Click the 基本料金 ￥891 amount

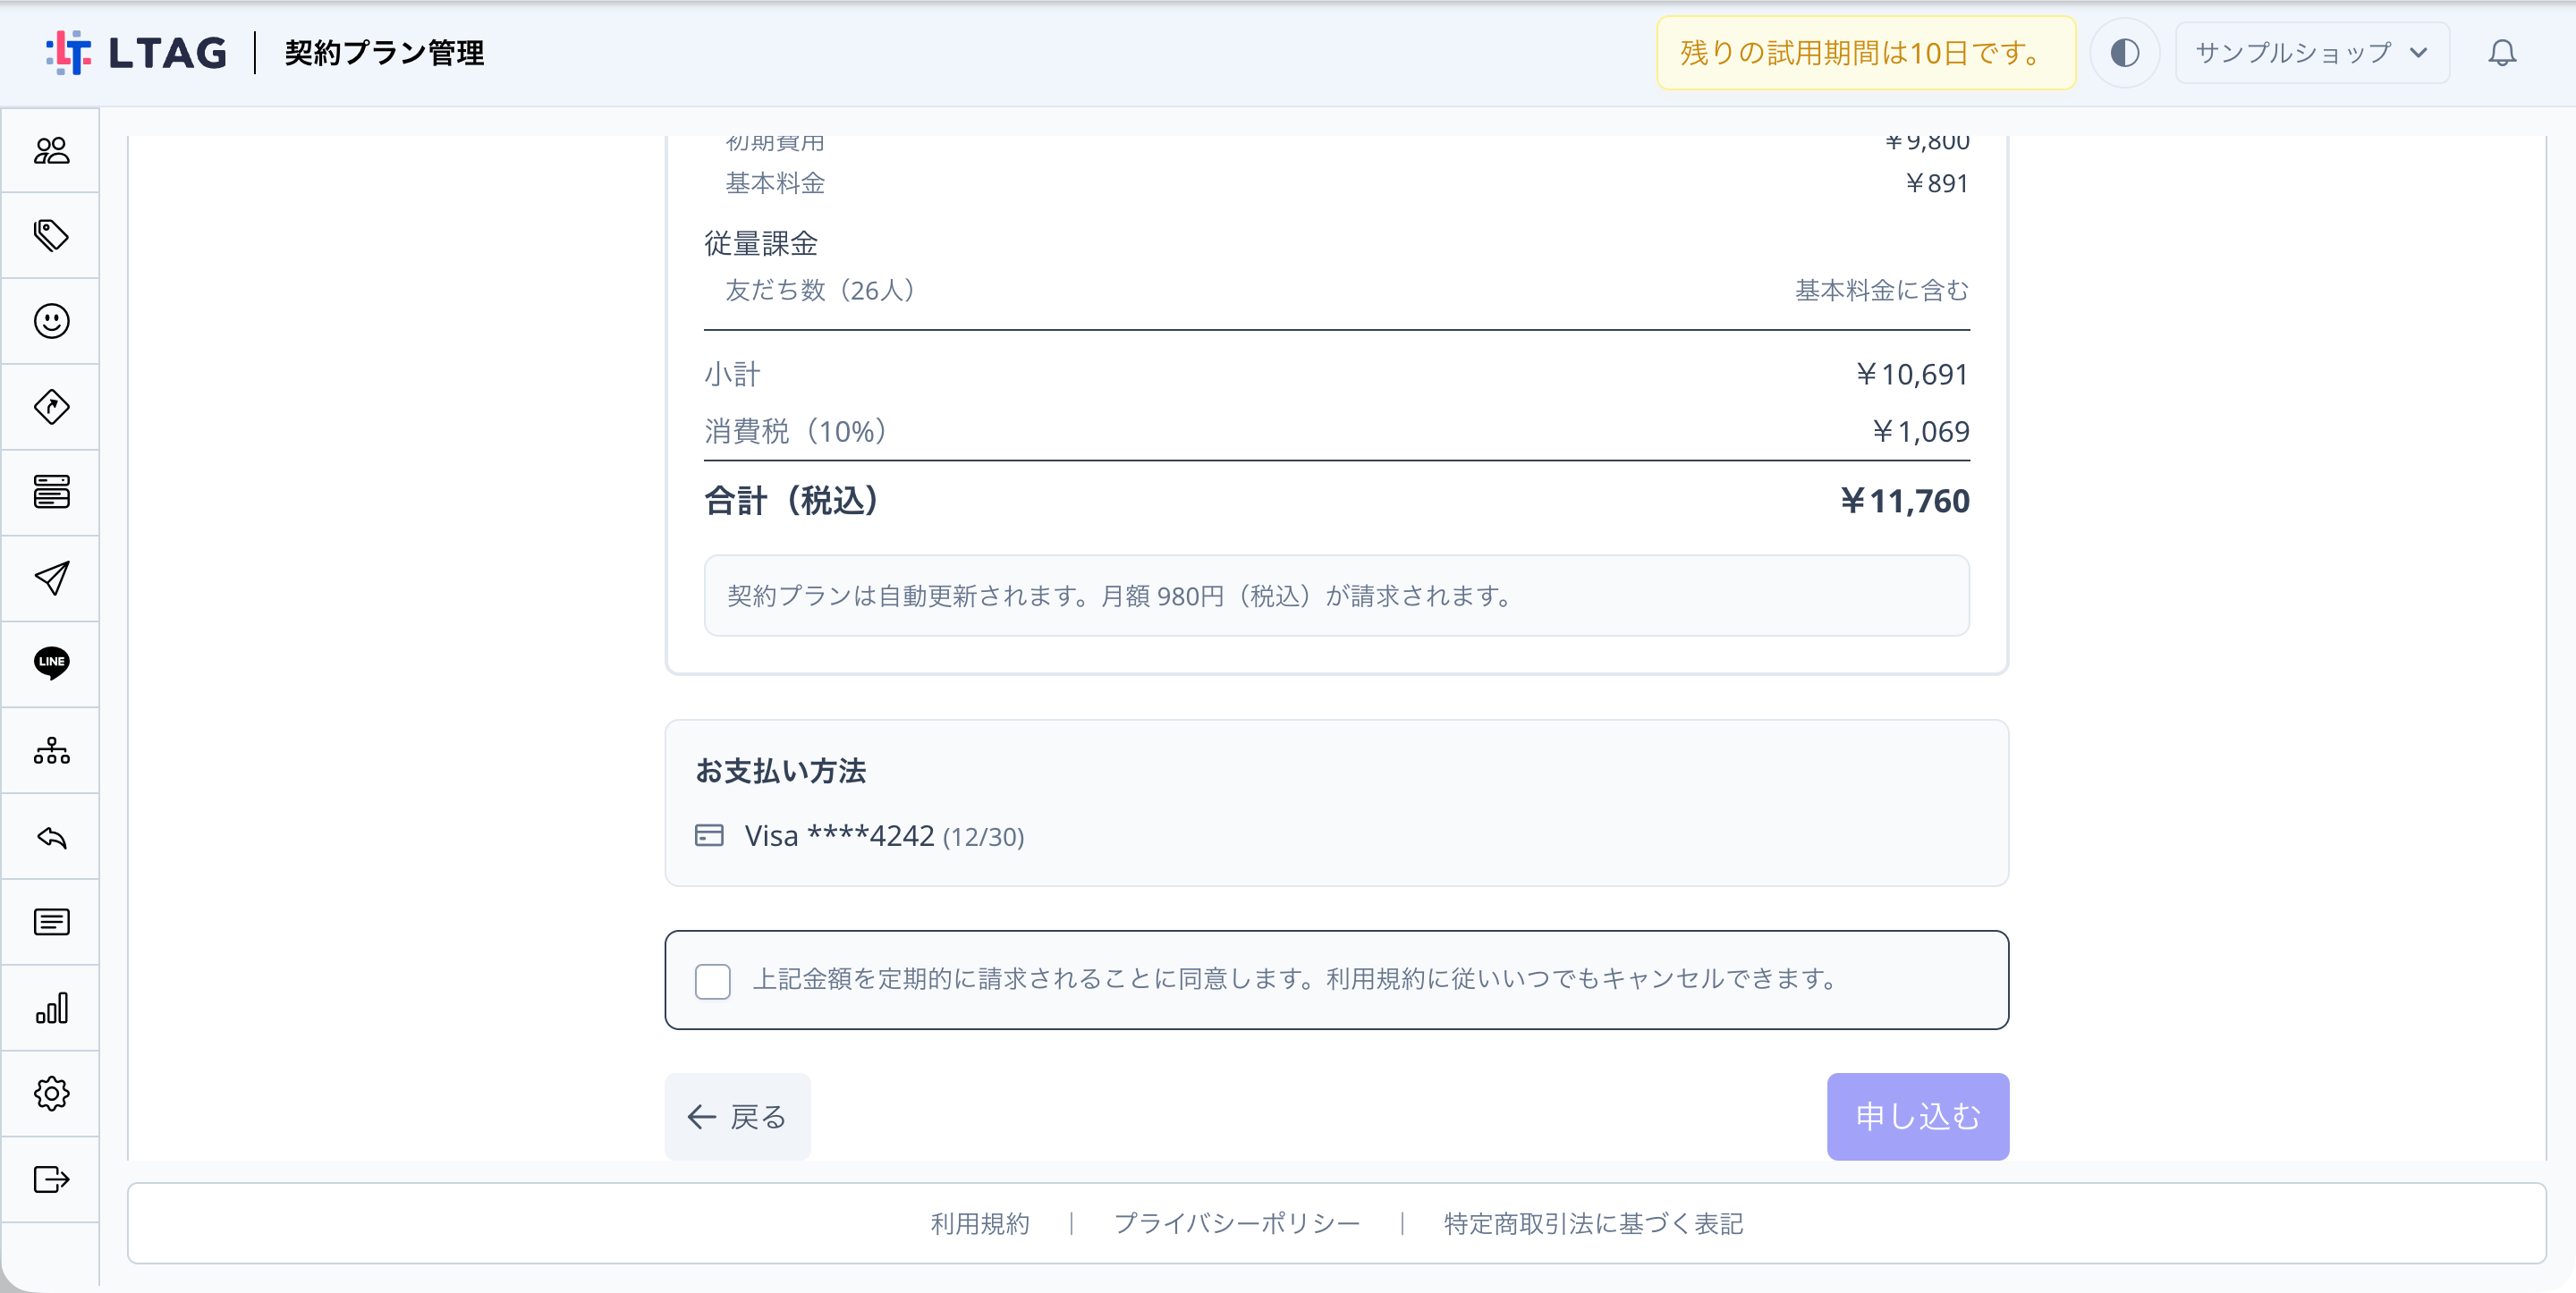click(x=1936, y=183)
